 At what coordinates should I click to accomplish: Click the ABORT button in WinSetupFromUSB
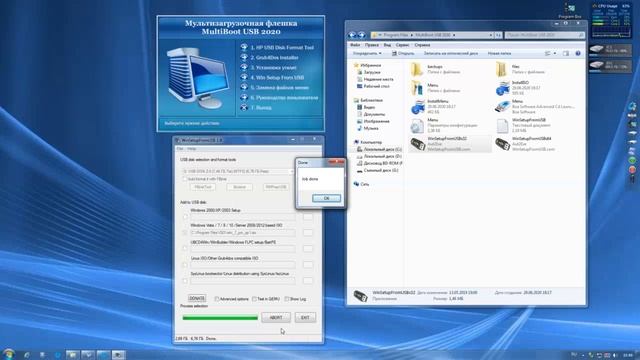point(276,318)
